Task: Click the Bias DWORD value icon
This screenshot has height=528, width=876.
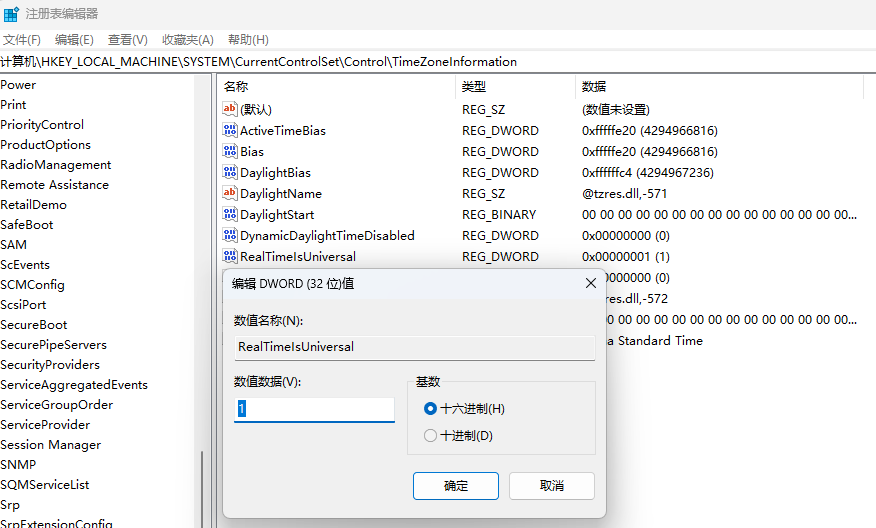Action: (x=230, y=151)
